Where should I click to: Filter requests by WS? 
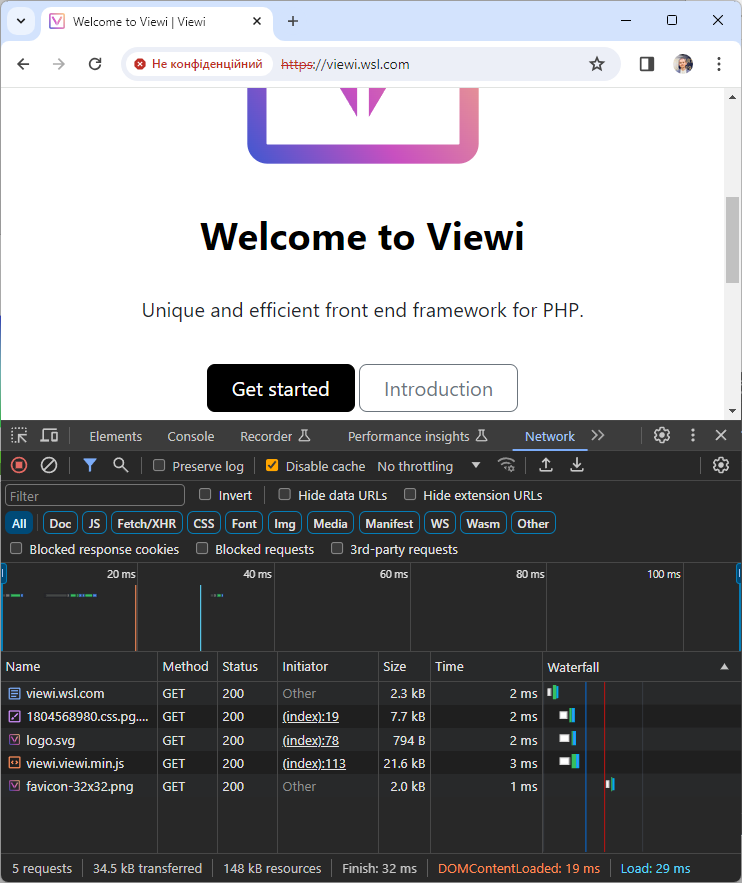point(440,524)
